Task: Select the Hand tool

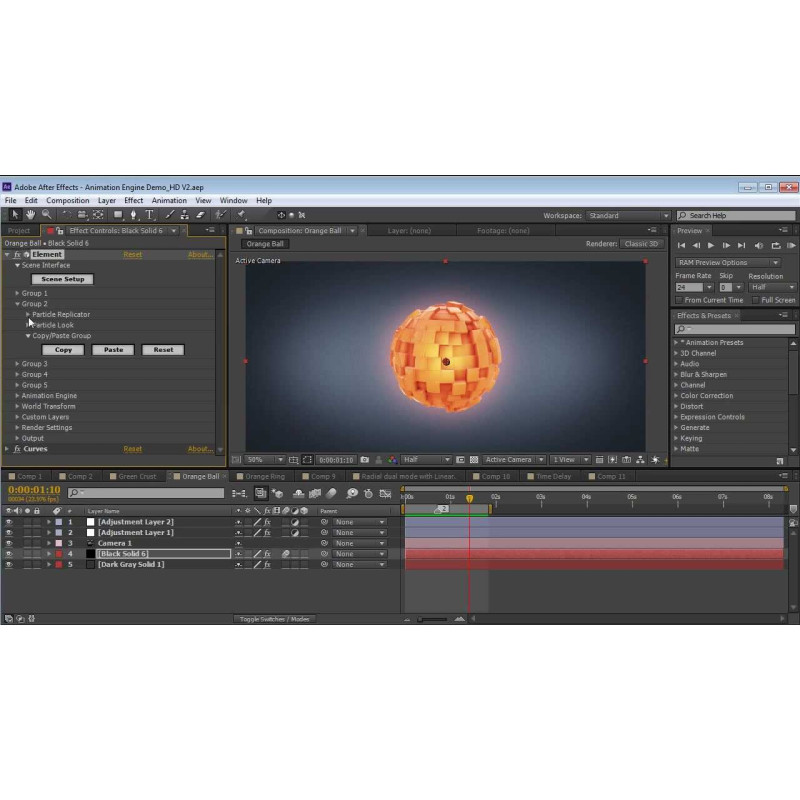Action: (31, 214)
